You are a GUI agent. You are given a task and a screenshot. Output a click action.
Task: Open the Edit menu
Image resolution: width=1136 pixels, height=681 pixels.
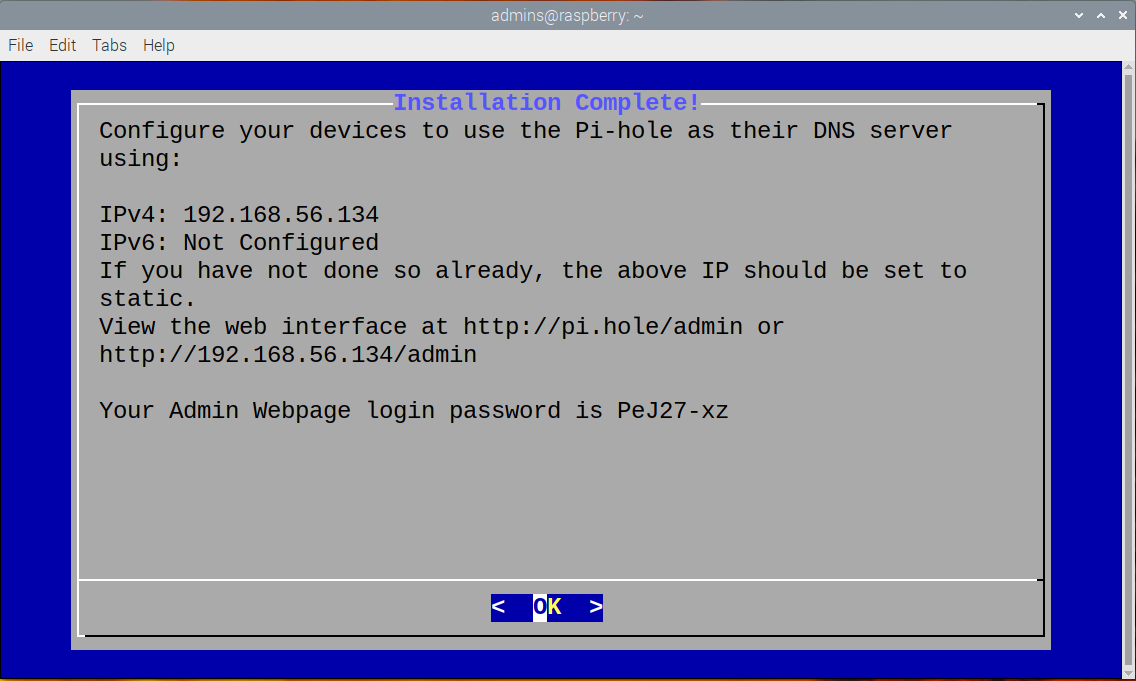[62, 46]
